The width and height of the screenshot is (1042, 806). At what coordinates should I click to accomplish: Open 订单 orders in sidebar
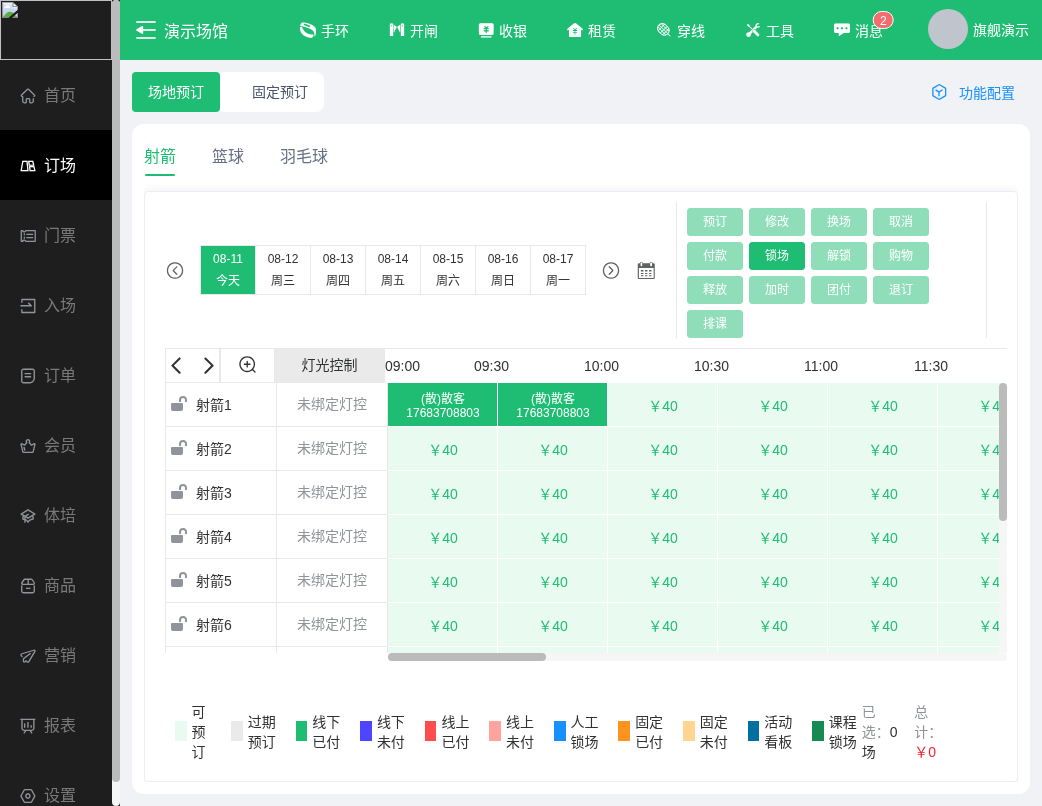click(x=56, y=375)
